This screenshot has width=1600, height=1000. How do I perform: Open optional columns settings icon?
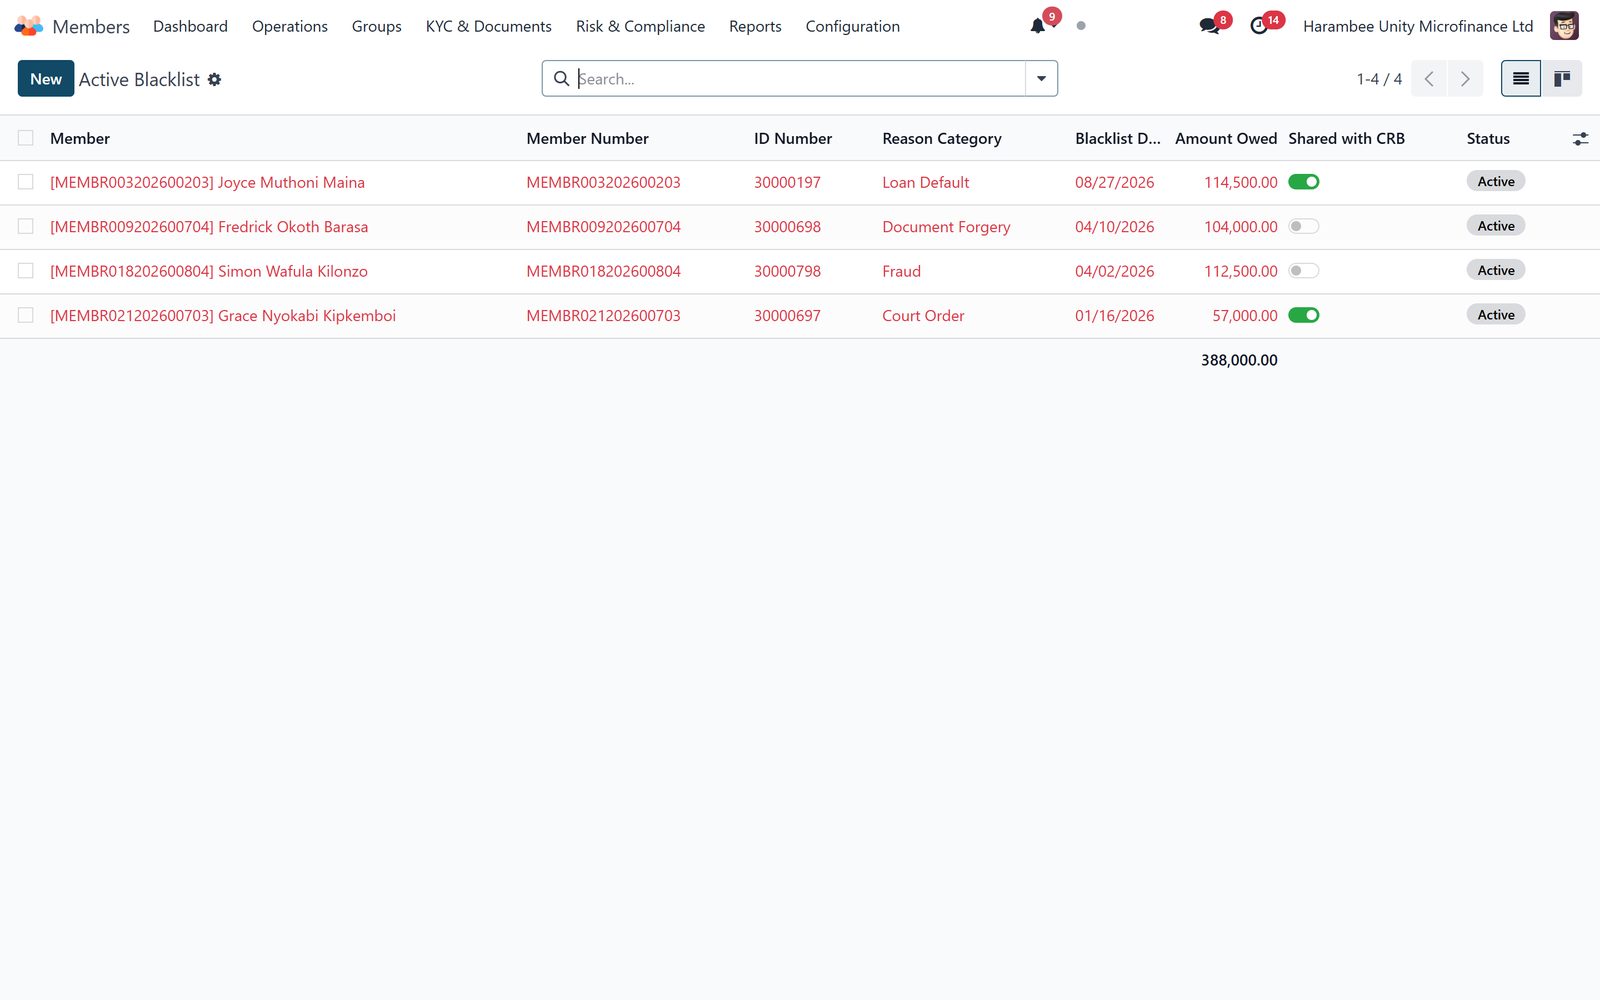1580,139
